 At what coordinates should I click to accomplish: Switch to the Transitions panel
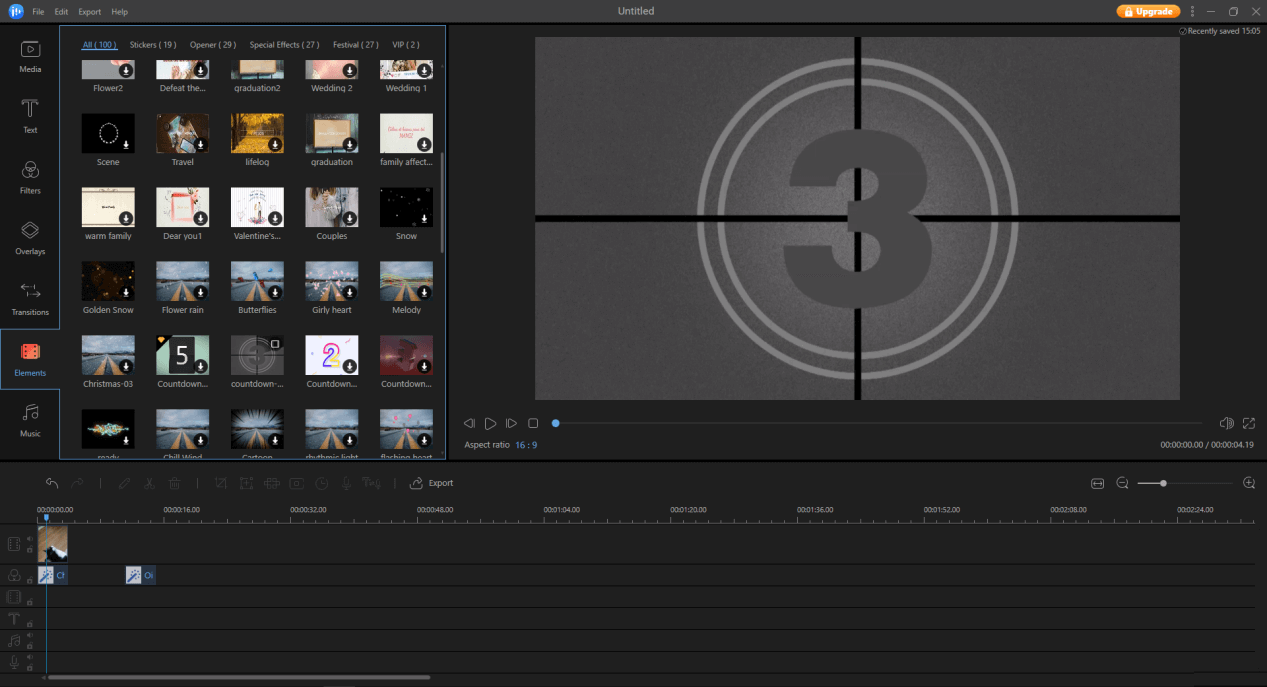[30, 298]
